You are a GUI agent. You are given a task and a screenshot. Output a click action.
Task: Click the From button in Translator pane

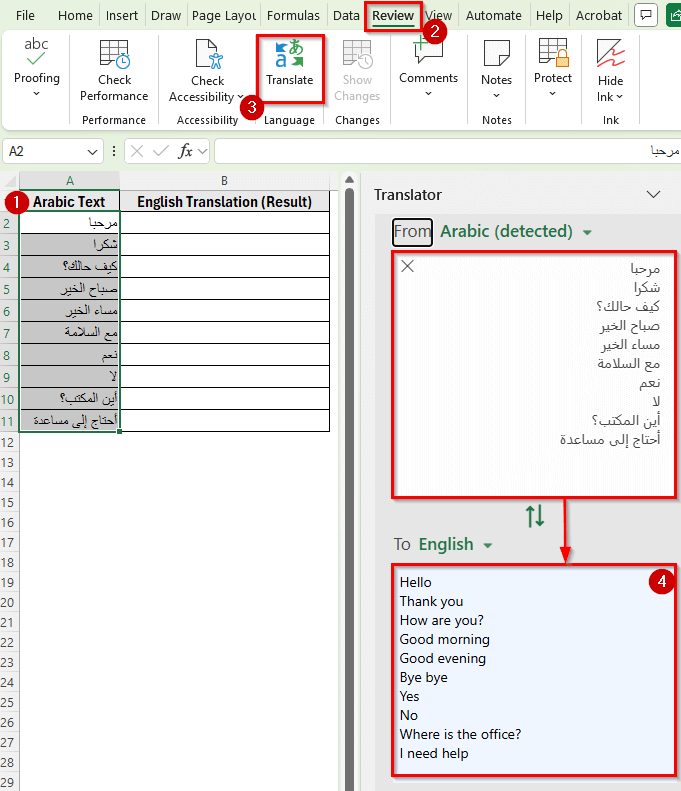412,232
